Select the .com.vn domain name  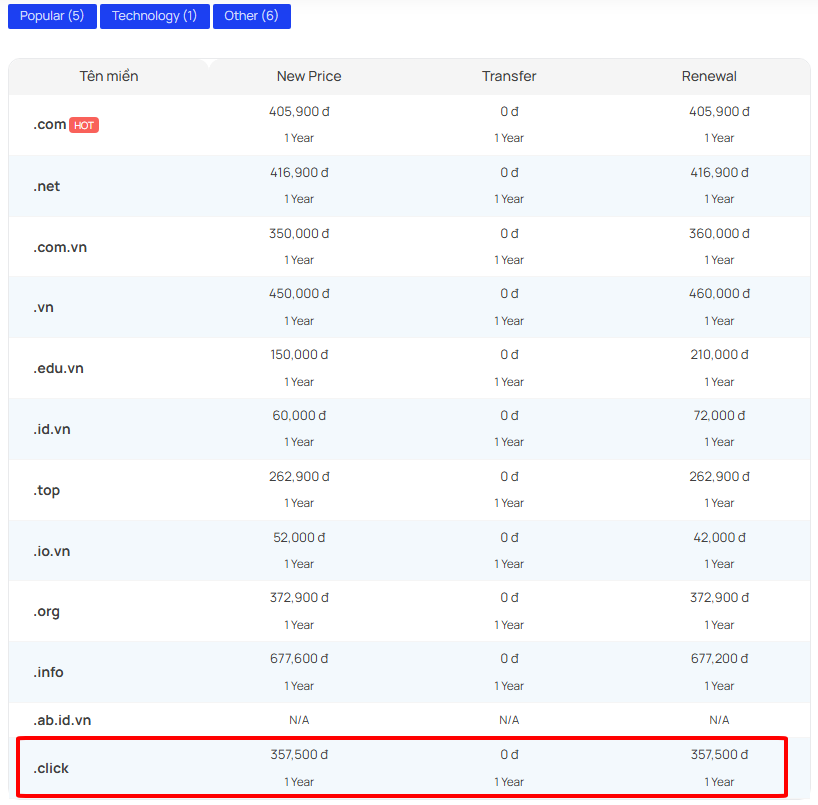(60, 247)
